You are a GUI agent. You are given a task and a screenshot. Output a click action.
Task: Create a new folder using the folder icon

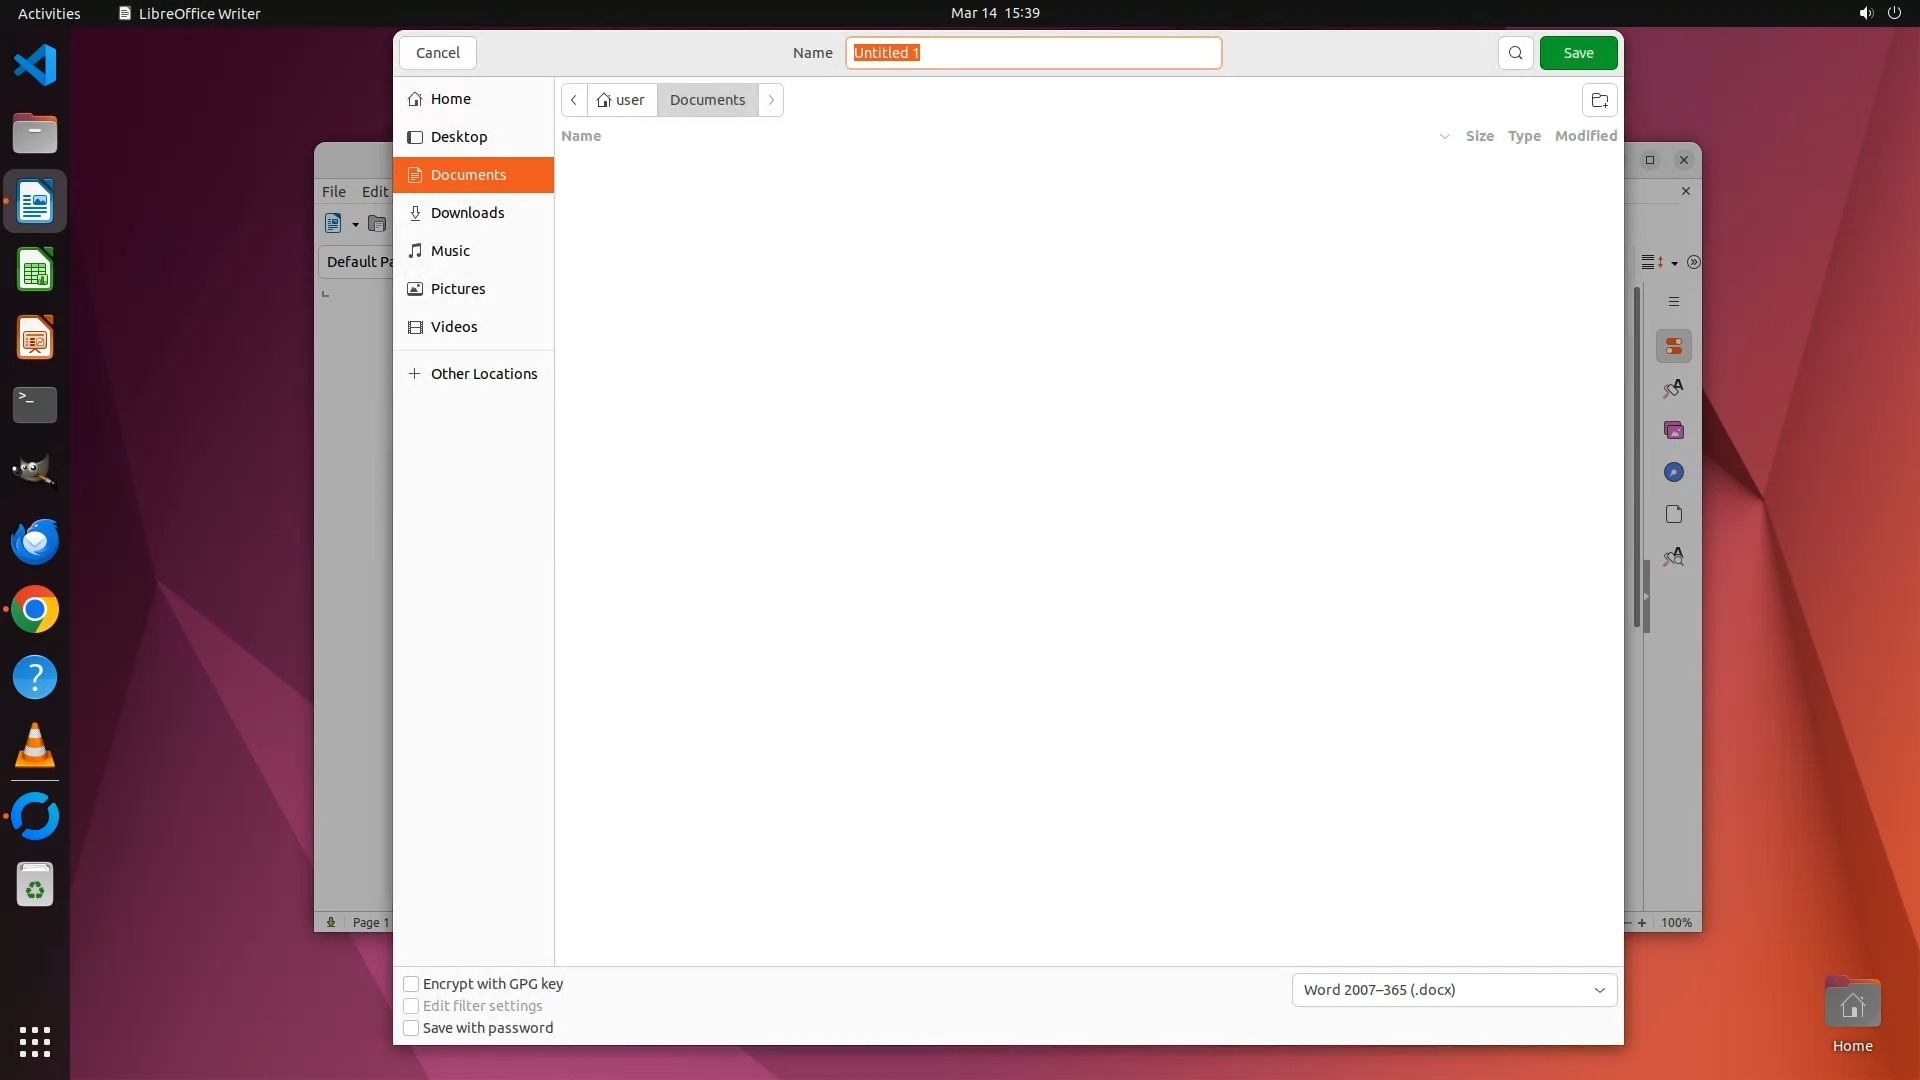coord(1599,100)
